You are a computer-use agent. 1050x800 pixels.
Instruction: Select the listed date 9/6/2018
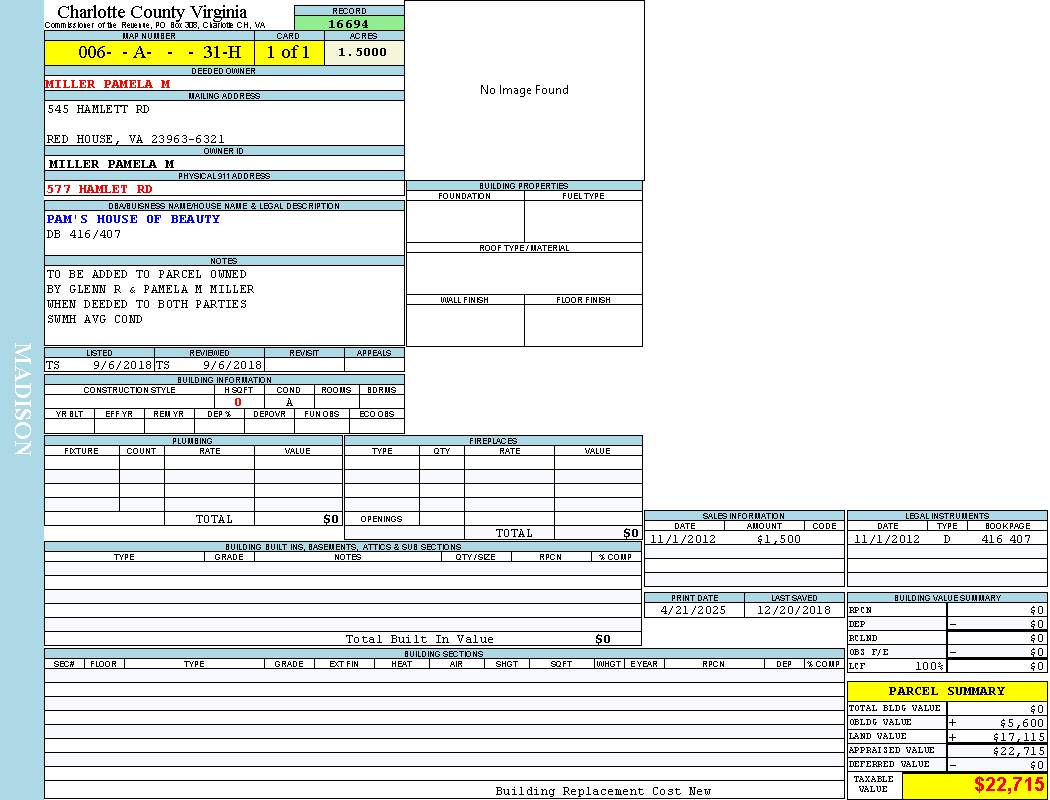pos(121,366)
